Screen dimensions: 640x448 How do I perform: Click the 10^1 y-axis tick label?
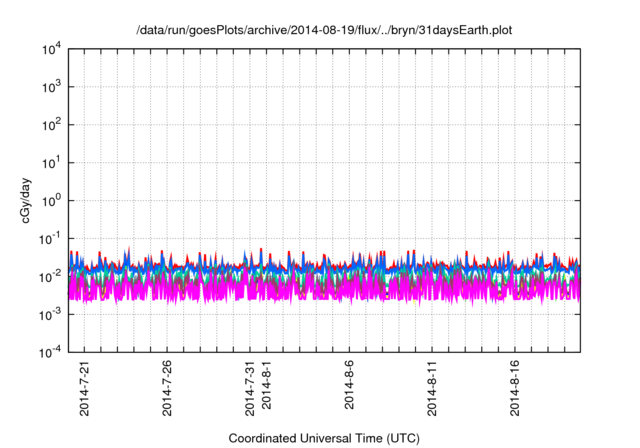(x=52, y=163)
